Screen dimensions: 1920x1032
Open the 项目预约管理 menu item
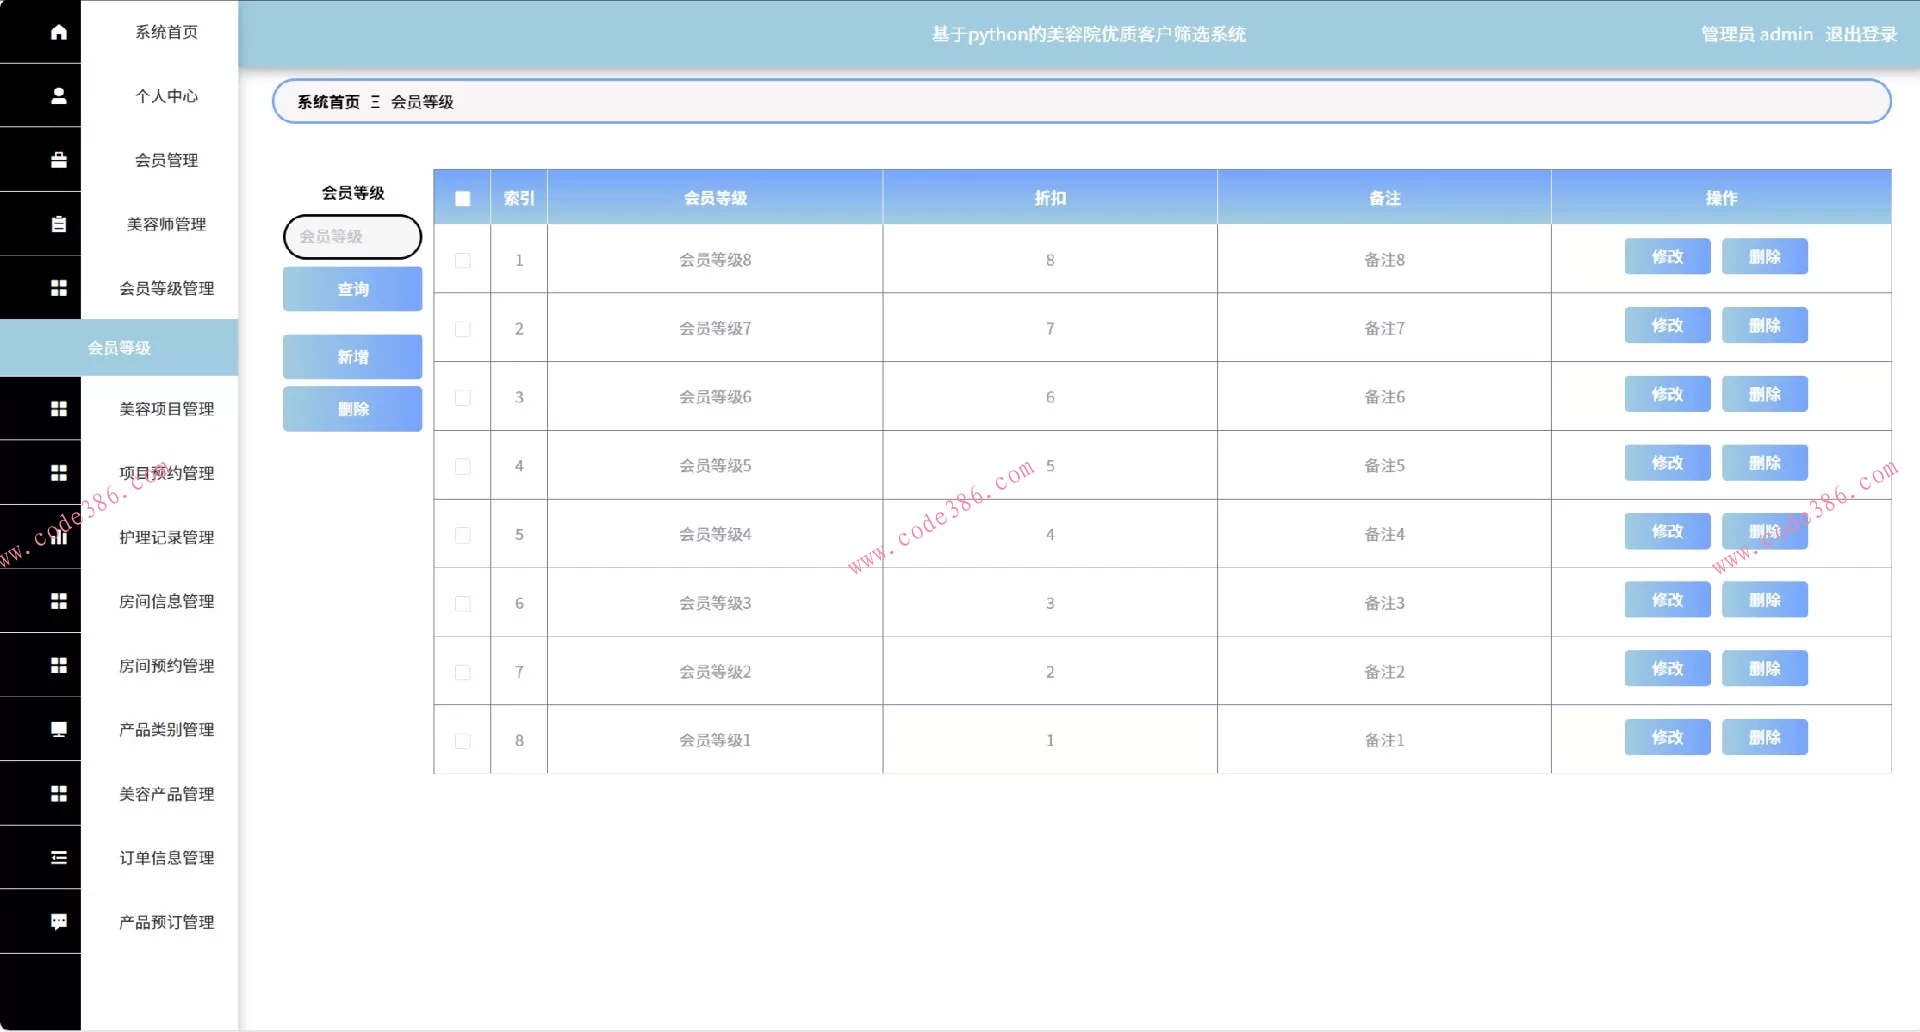(166, 473)
